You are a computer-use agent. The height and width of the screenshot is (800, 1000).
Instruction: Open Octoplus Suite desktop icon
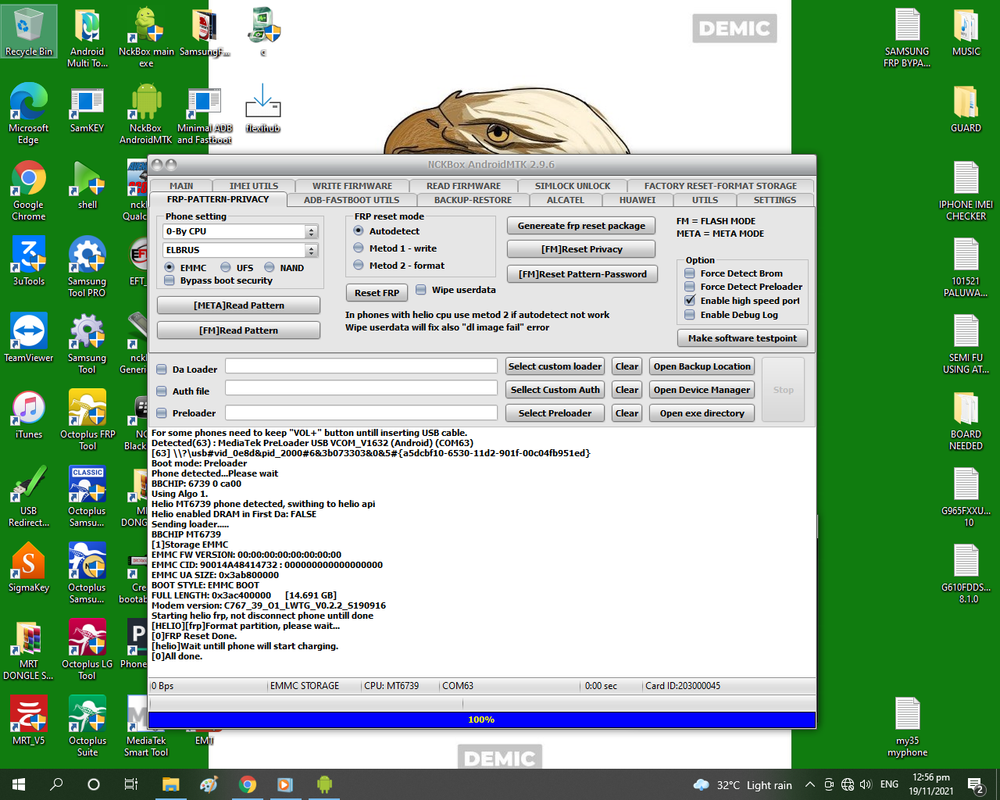coord(87,727)
